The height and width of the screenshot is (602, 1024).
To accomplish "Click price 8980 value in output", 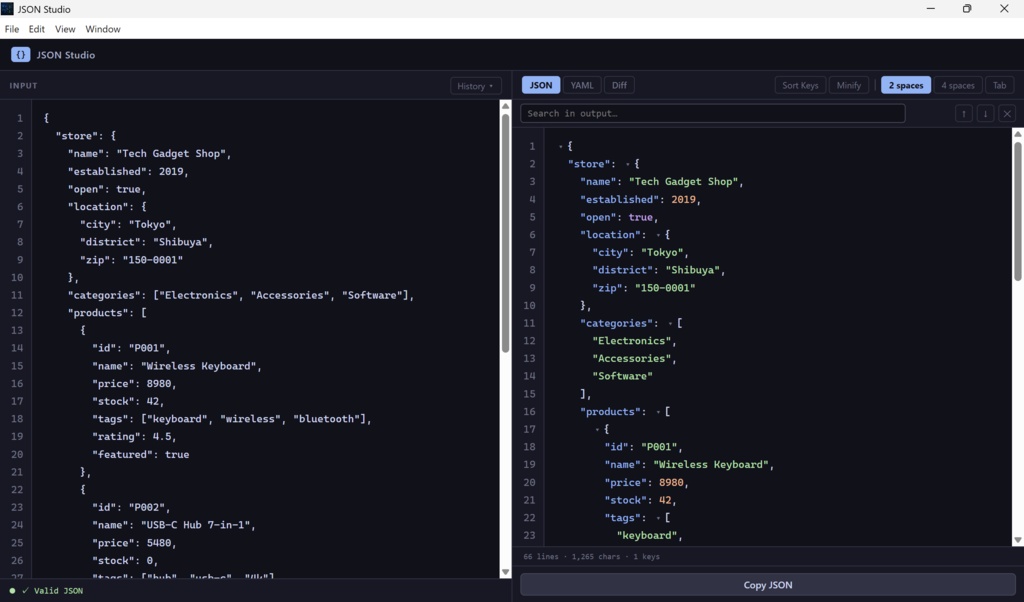I will 671,483.
